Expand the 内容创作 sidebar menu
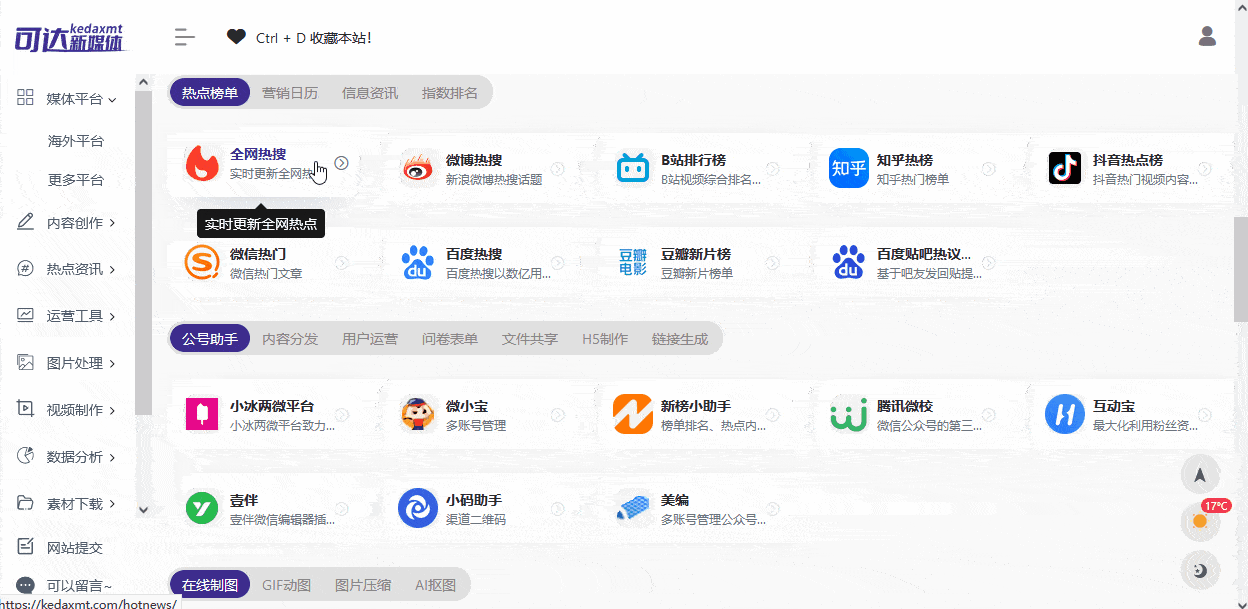 point(66,223)
